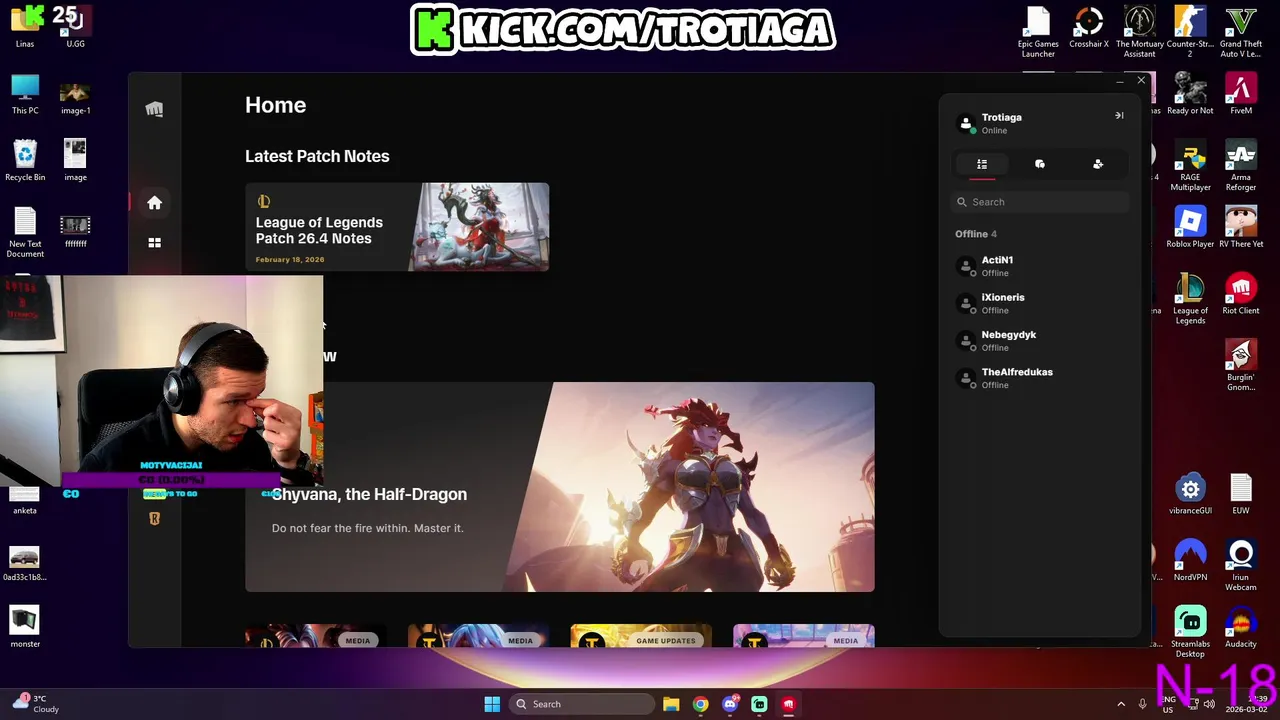Open the U.GG desktop shortcut
Viewport: 1280px width, 720px height.
coord(75,28)
